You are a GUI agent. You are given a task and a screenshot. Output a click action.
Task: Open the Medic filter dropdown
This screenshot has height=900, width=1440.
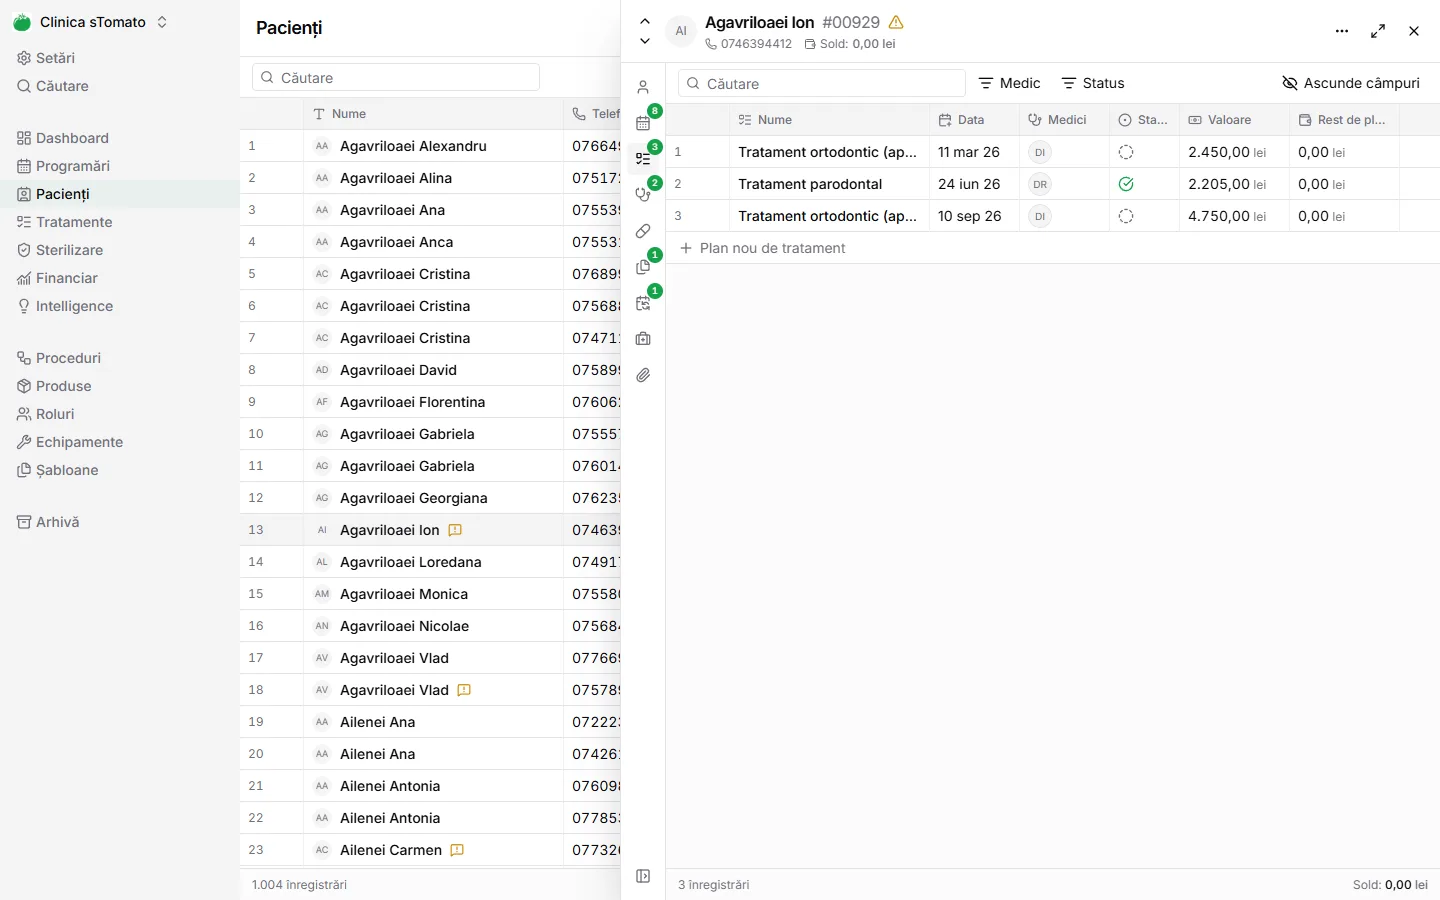click(1009, 83)
